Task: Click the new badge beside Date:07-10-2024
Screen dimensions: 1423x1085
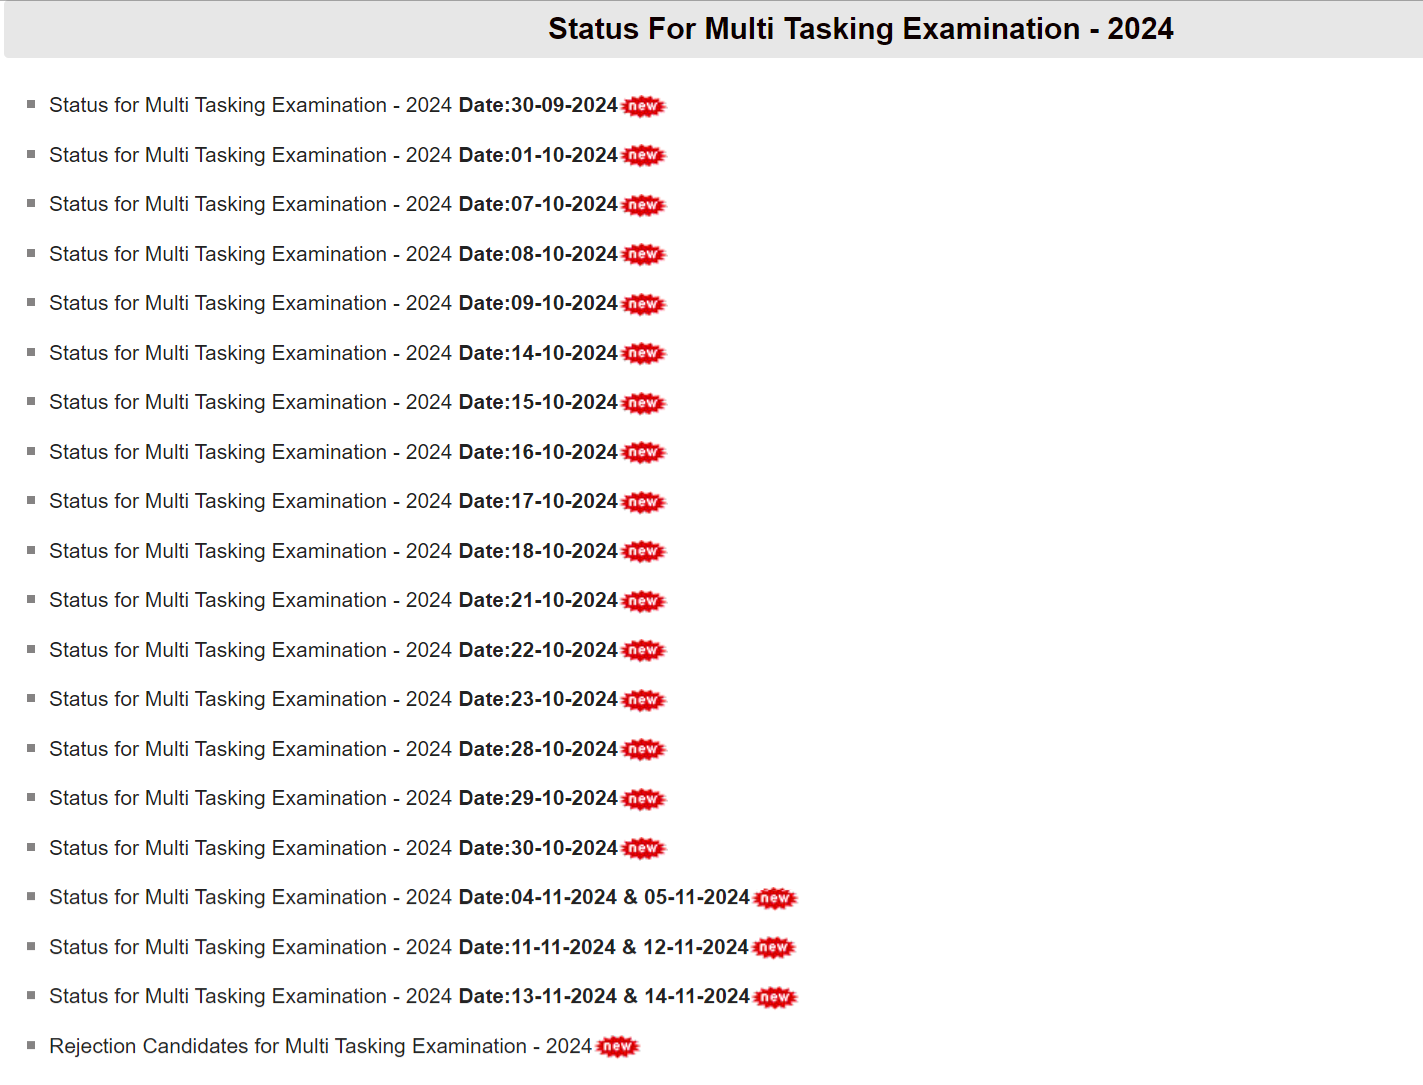Action: point(643,205)
